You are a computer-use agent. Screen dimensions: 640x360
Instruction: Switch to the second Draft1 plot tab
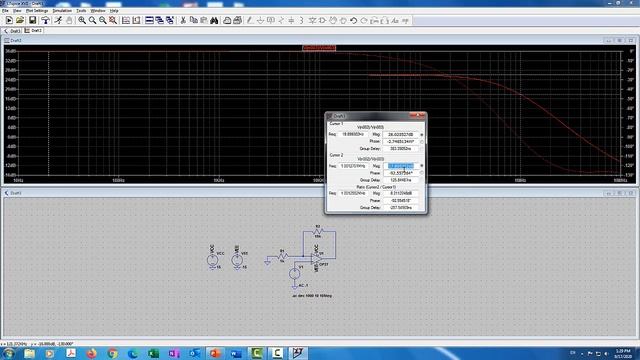33,31
